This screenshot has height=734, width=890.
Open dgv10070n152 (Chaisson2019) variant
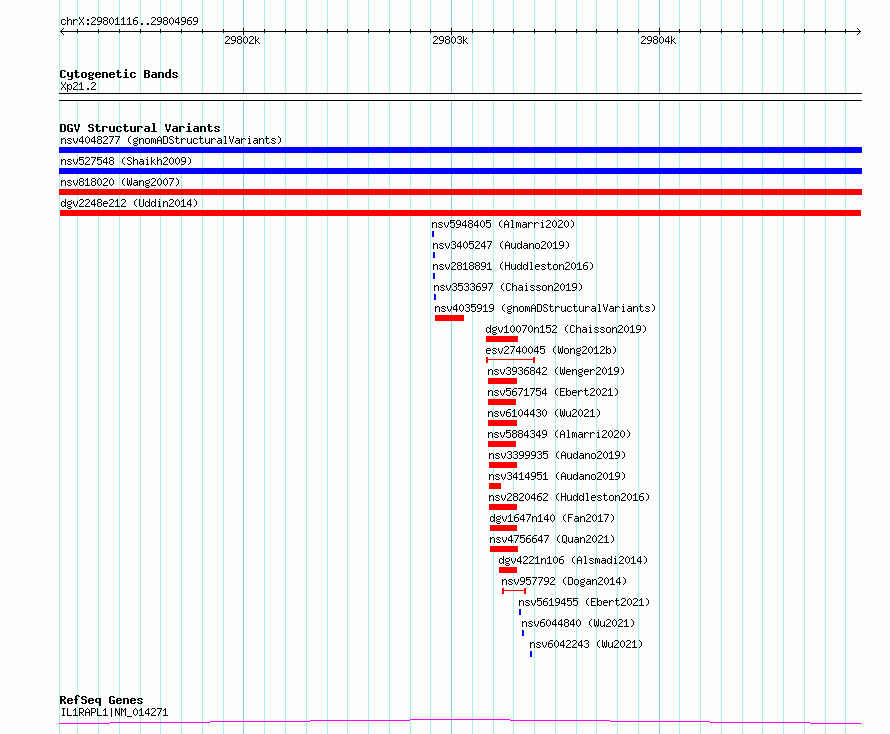[566, 329]
